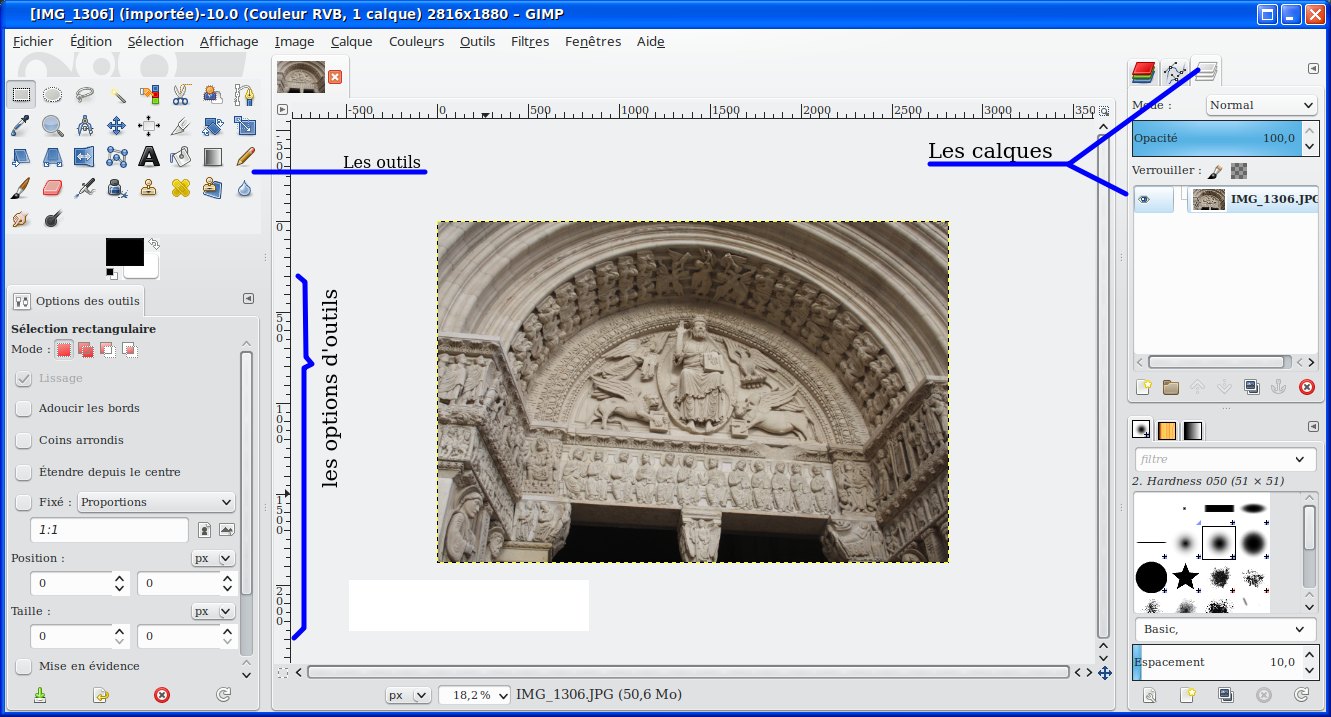Check Mise en évidence option
This screenshot has width=1331, height=717.
(x=23, y=666)
